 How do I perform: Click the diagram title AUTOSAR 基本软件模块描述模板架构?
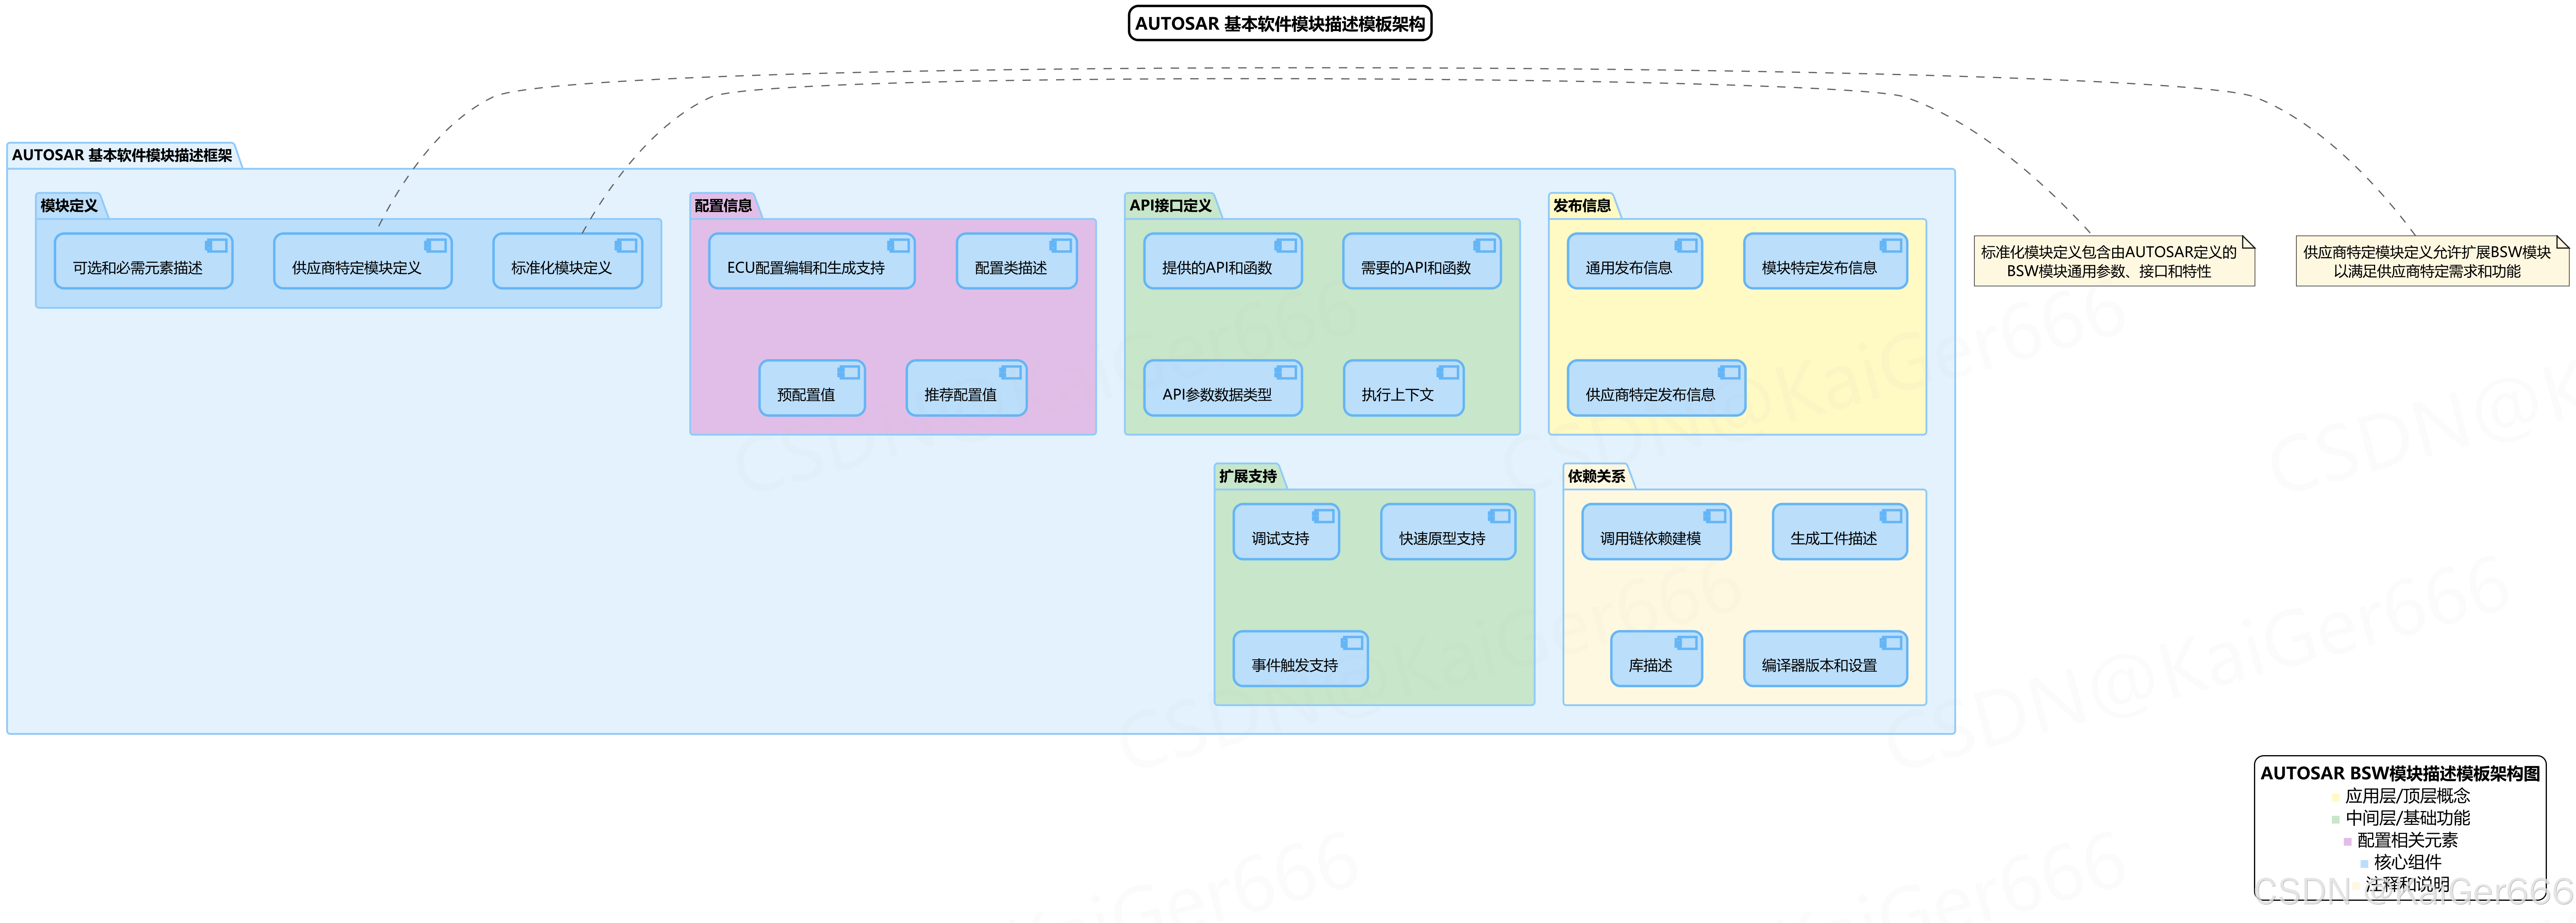coord(1280,24)
